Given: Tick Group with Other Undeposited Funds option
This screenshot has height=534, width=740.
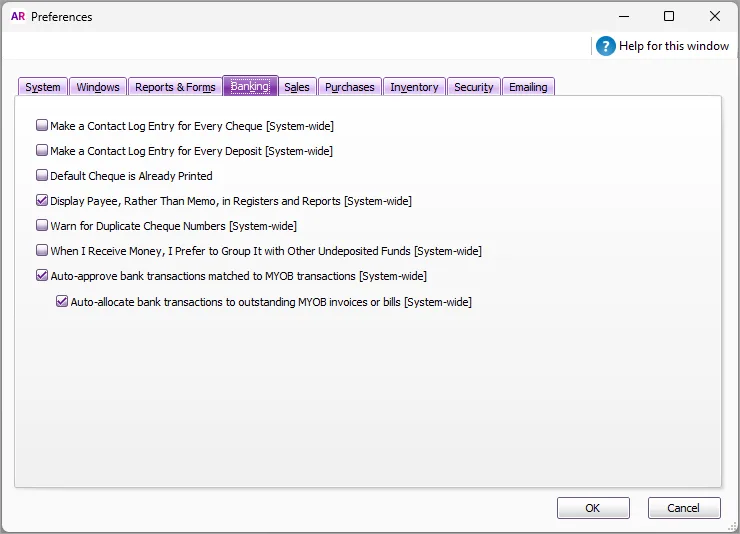Looking at the screenshot, I should coord(42,250).
